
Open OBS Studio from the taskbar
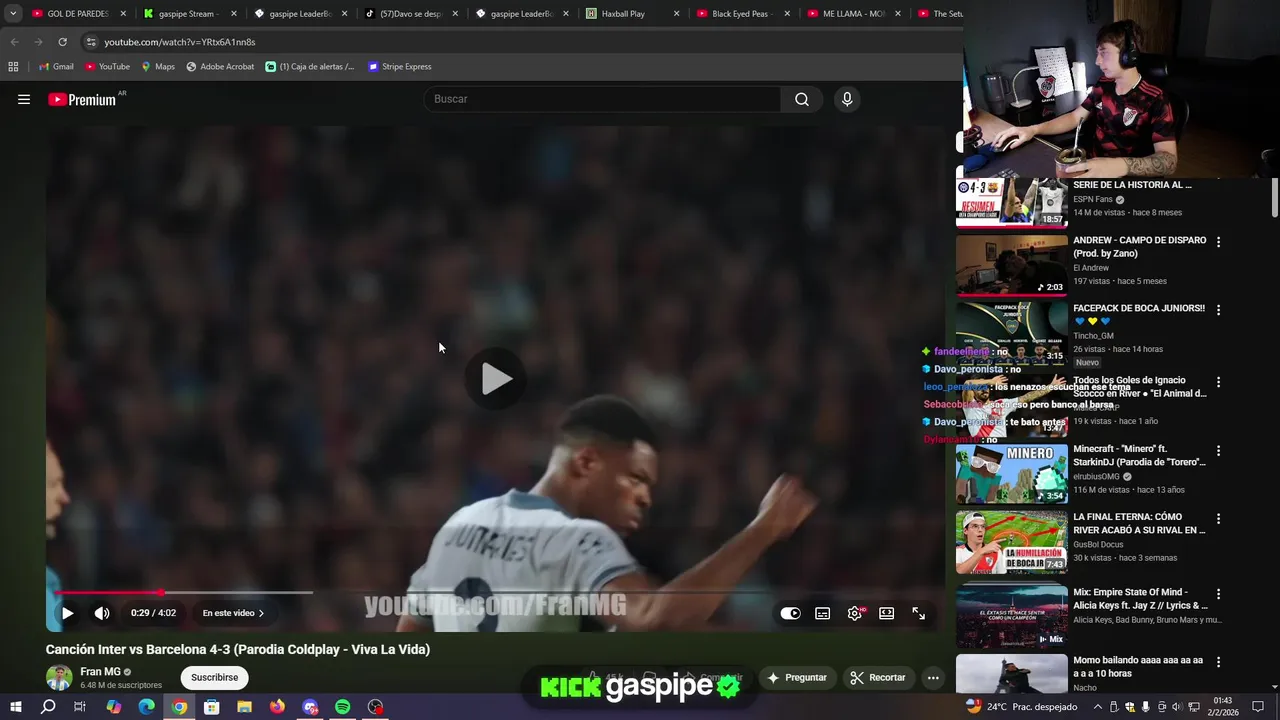click(x=375, y=707)
